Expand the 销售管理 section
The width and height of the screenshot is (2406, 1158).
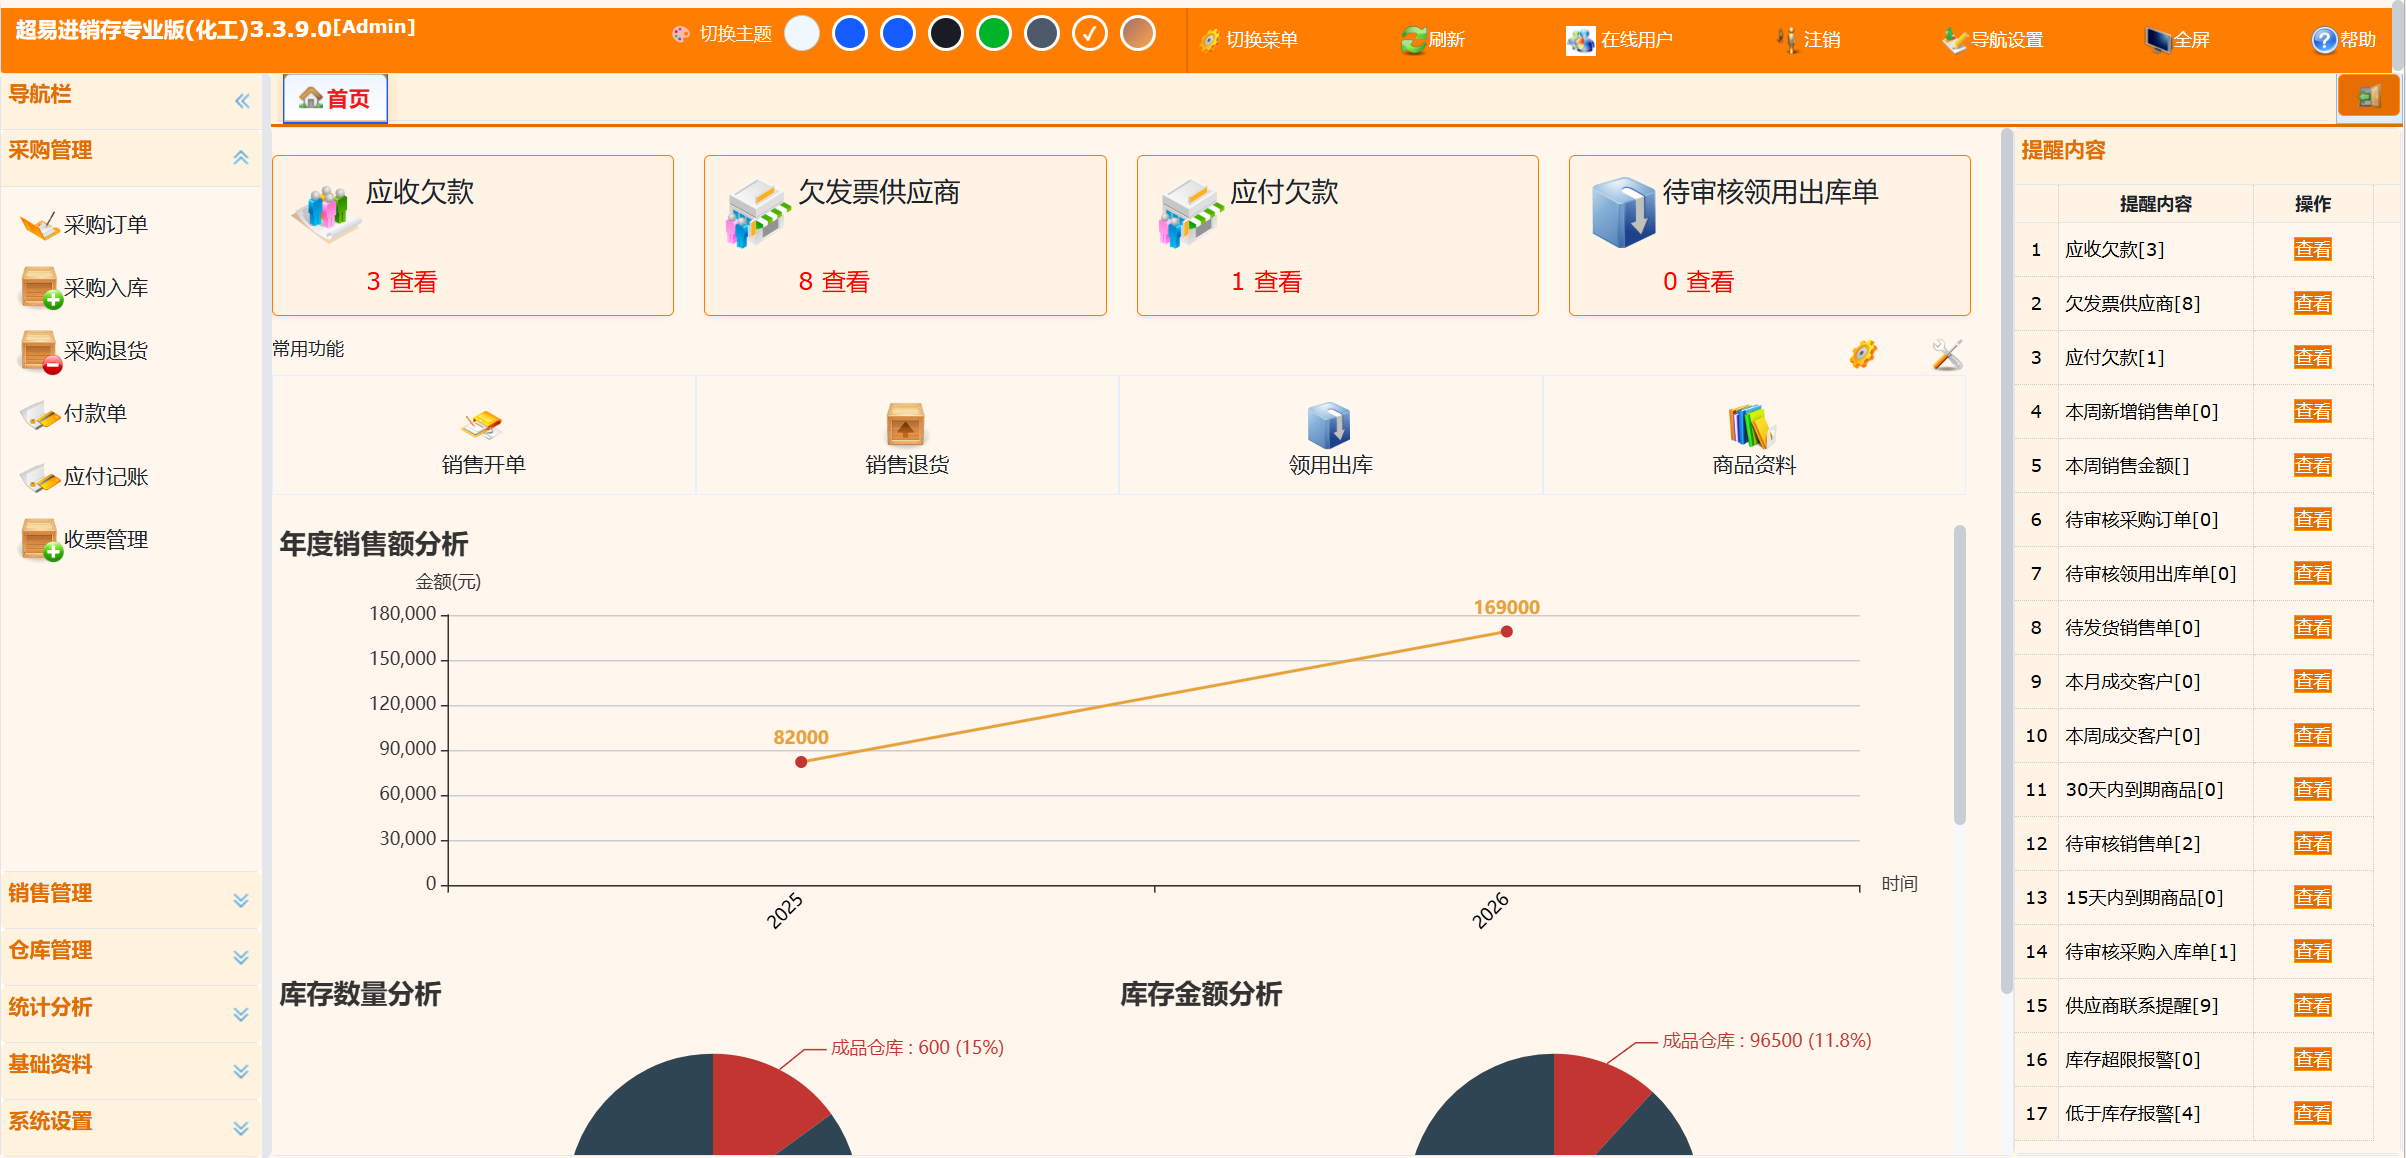point(130,895)
